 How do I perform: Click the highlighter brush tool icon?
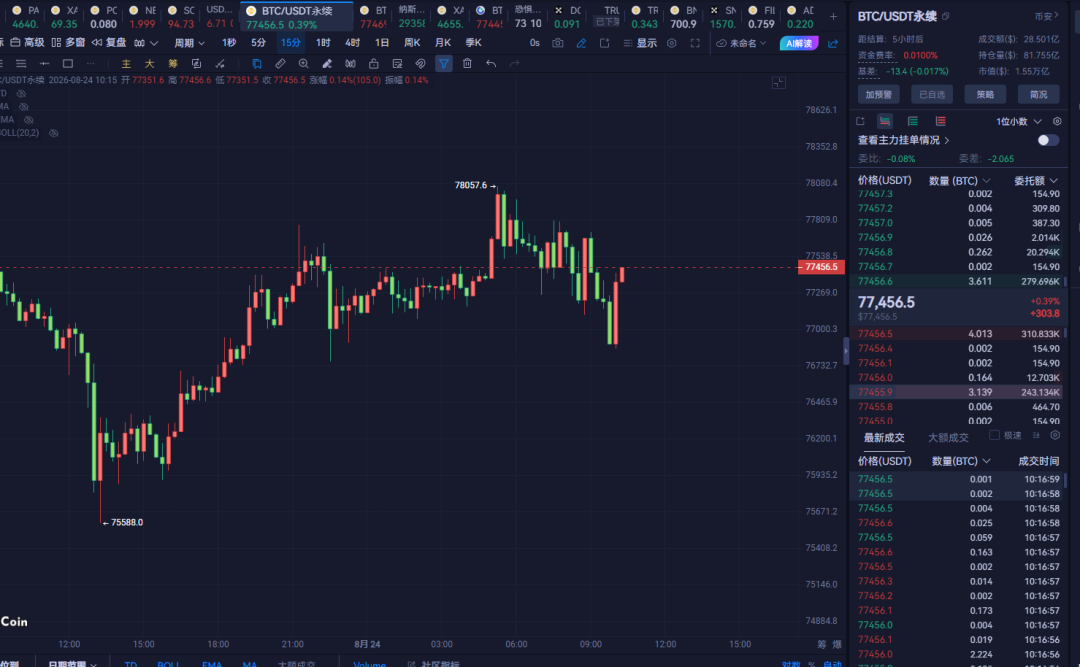click(326, 63)
